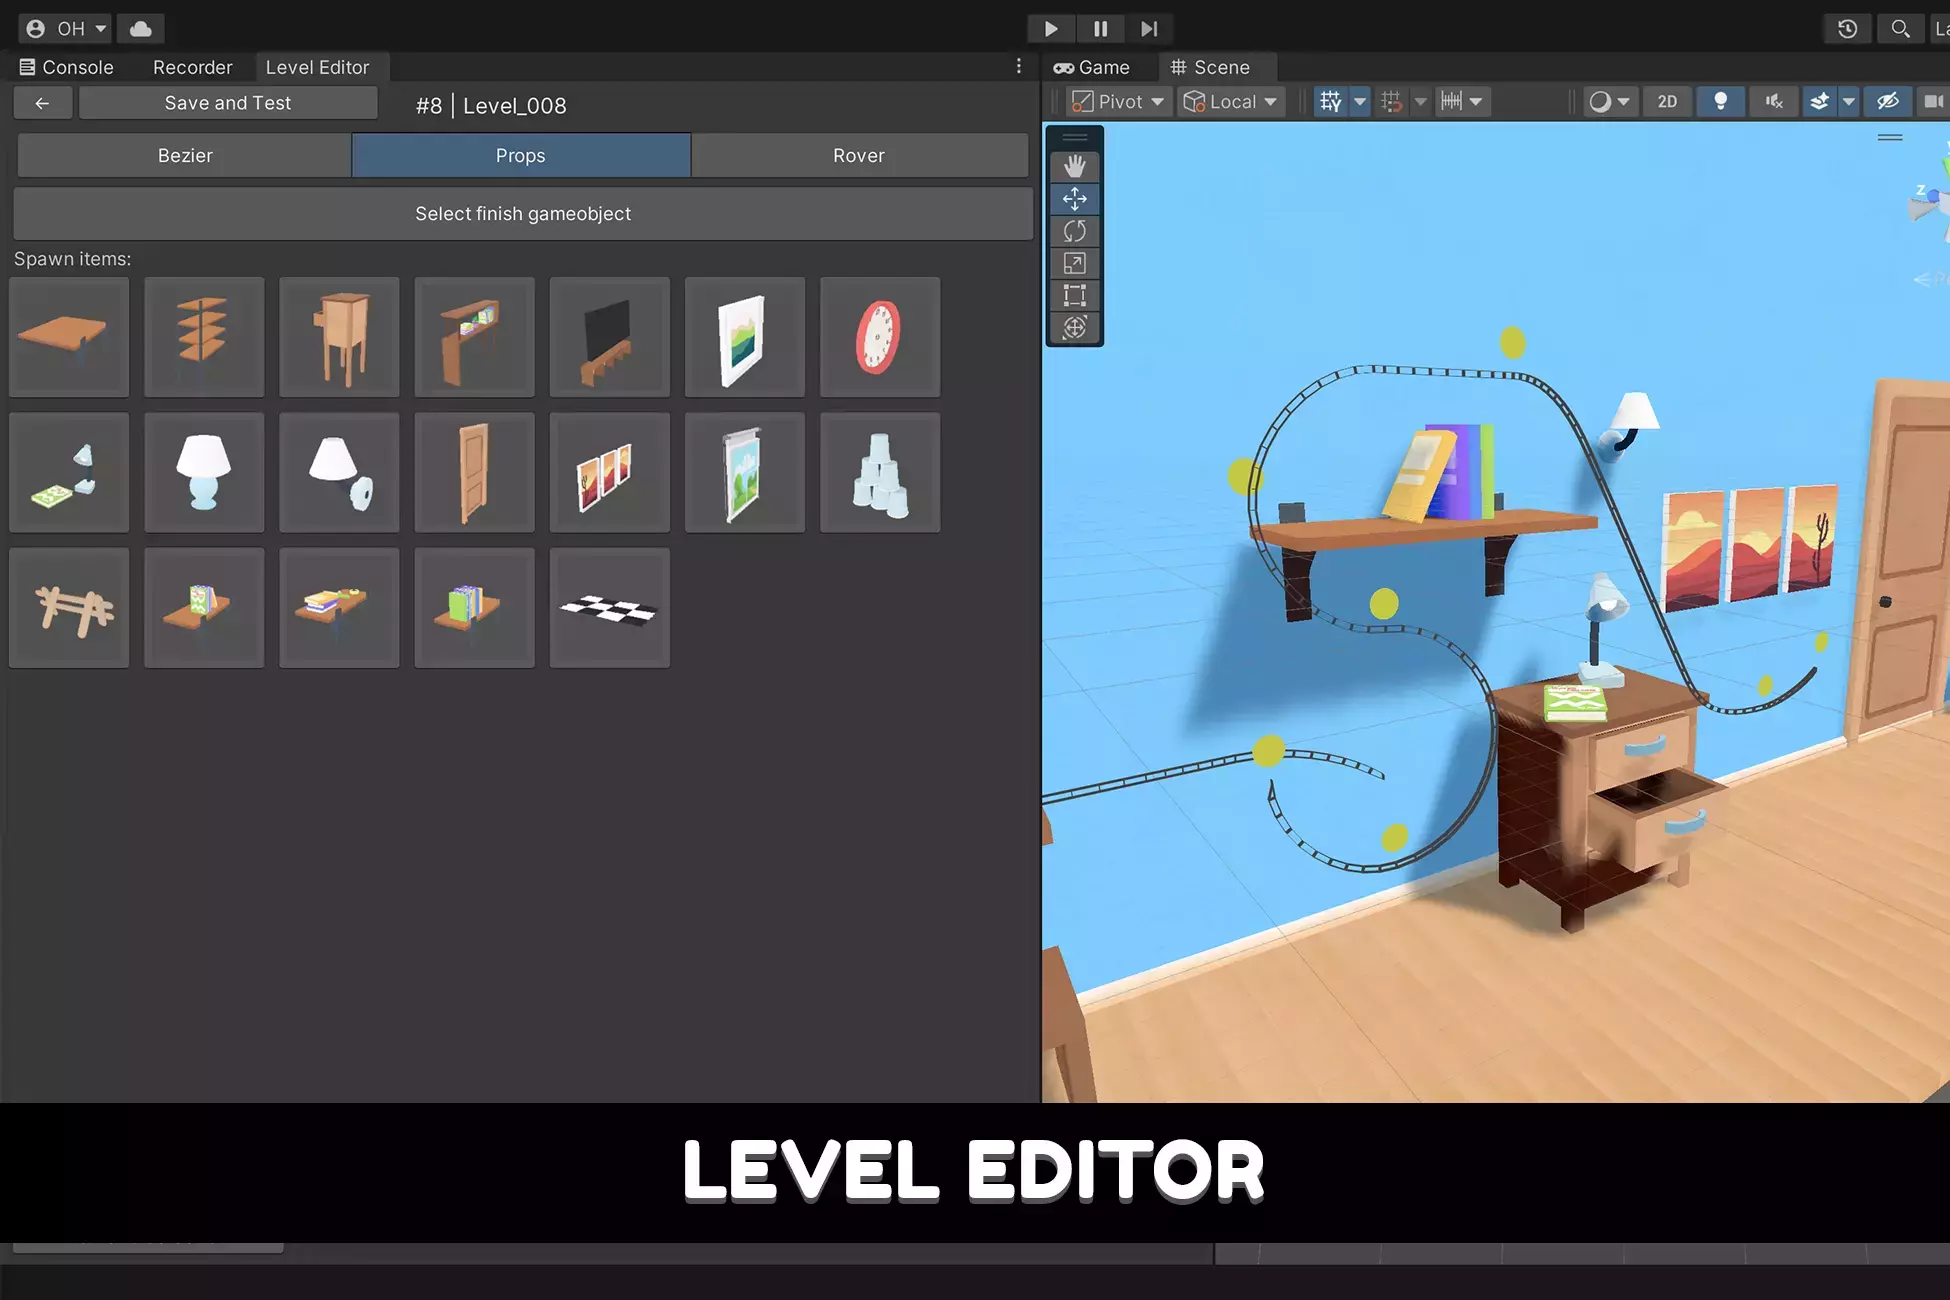Click the search magnifier icon
The height and width of the screenshot is (1300, 1950).
[1900, 29]
